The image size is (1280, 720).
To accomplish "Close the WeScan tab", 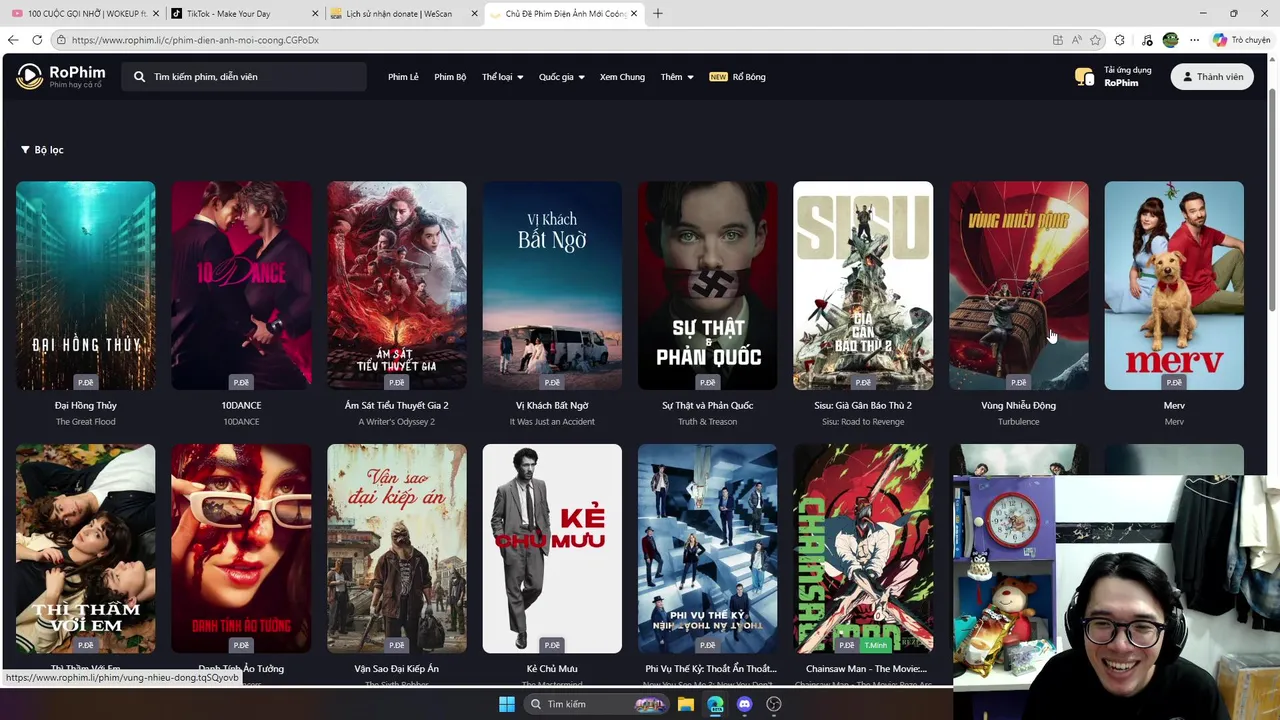I will (x=476, y=14).
